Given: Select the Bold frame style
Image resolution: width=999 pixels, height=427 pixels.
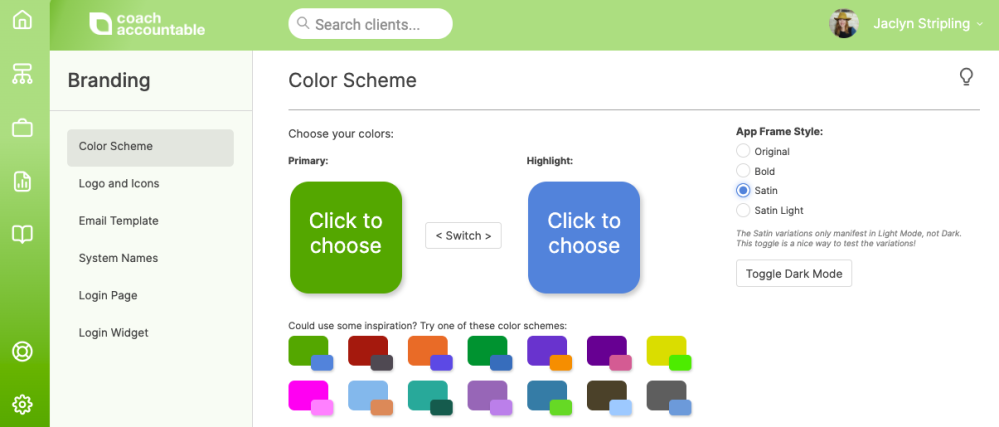Looking at the screenshot, I should (x=743, y=171).
